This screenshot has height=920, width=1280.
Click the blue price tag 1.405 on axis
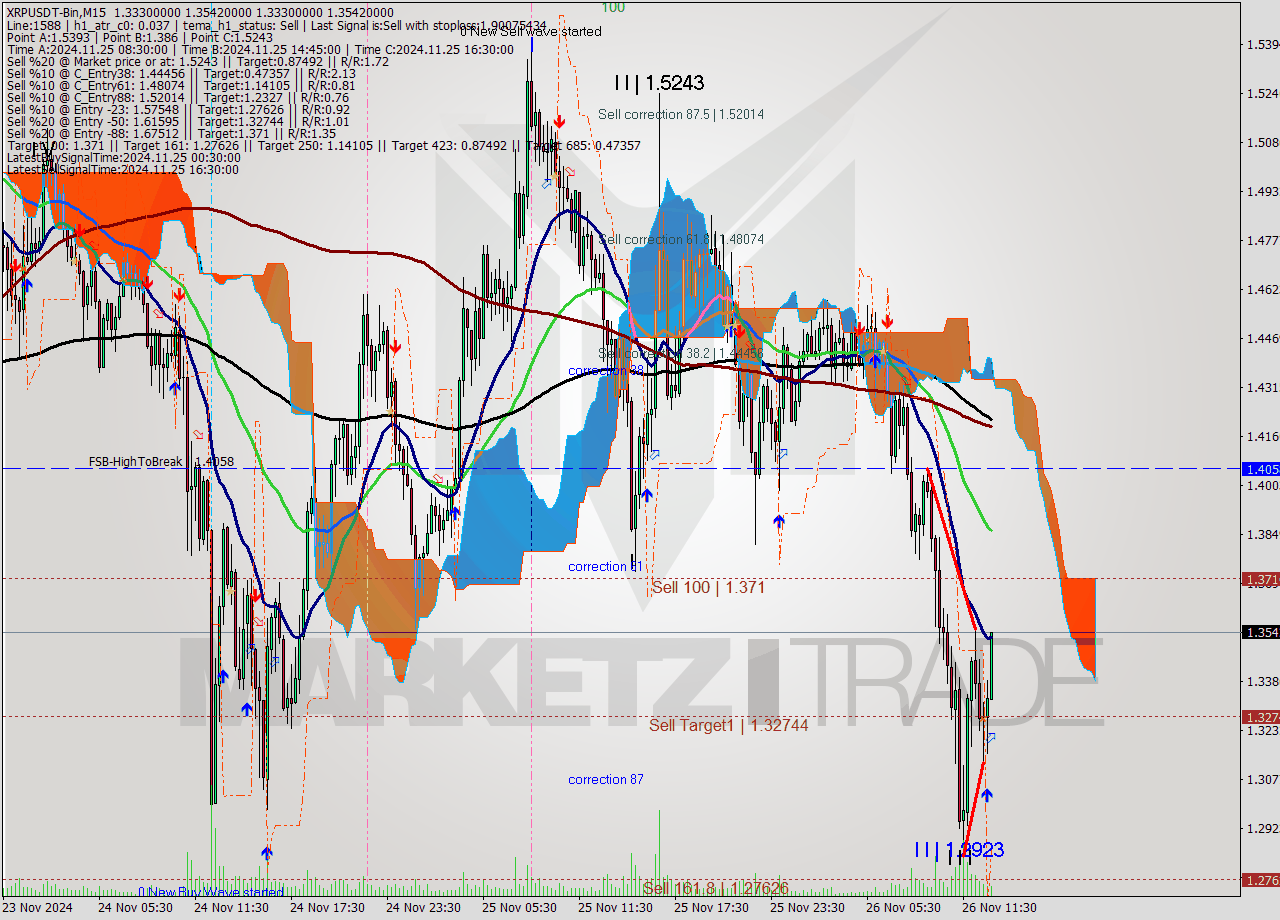tap(1260, 468)
